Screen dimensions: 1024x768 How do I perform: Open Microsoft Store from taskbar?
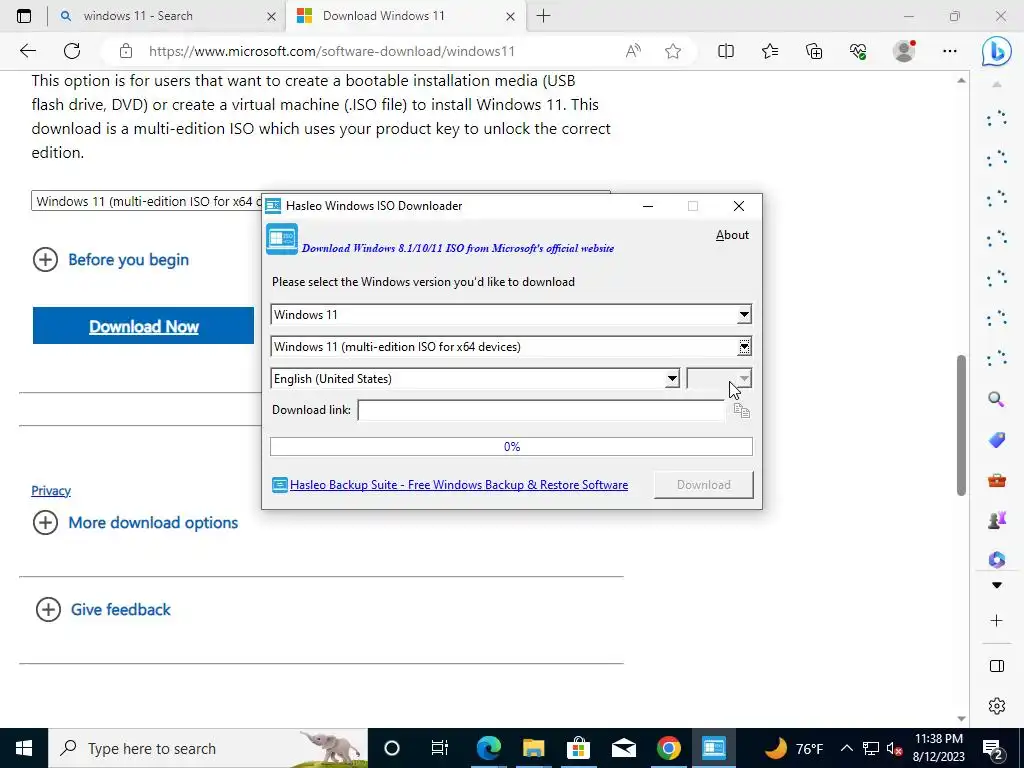(x=578, y=748)
